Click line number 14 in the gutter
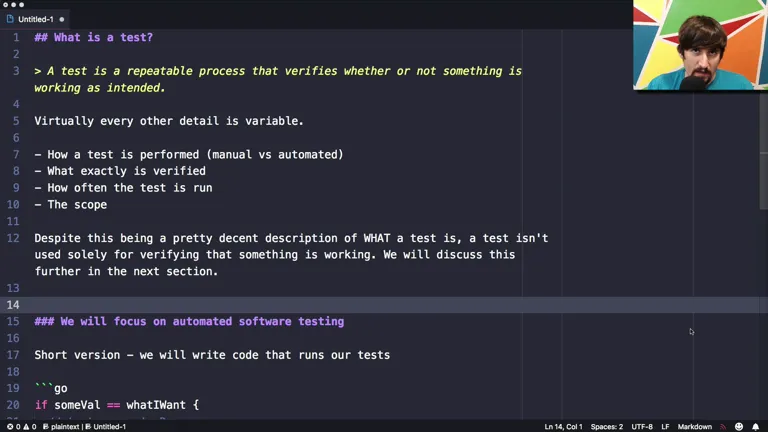Screen dimensions: 768x432 point(13,305)
